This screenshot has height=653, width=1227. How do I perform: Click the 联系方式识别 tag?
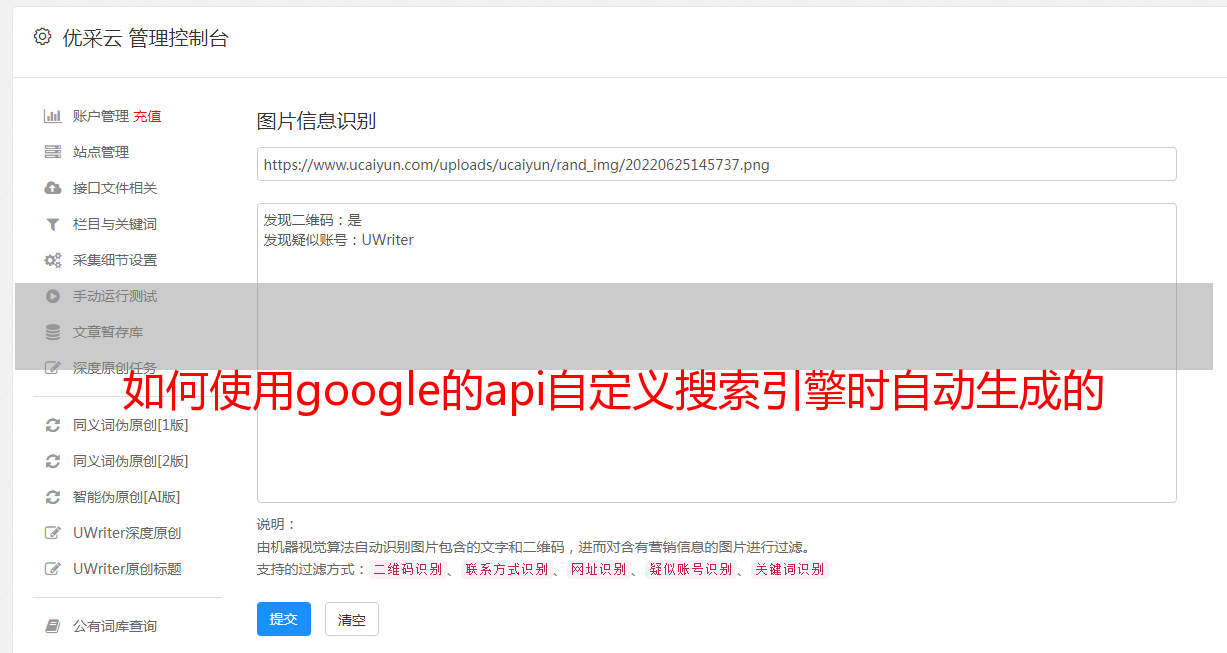pyautogui.click(x=507, y=569)
